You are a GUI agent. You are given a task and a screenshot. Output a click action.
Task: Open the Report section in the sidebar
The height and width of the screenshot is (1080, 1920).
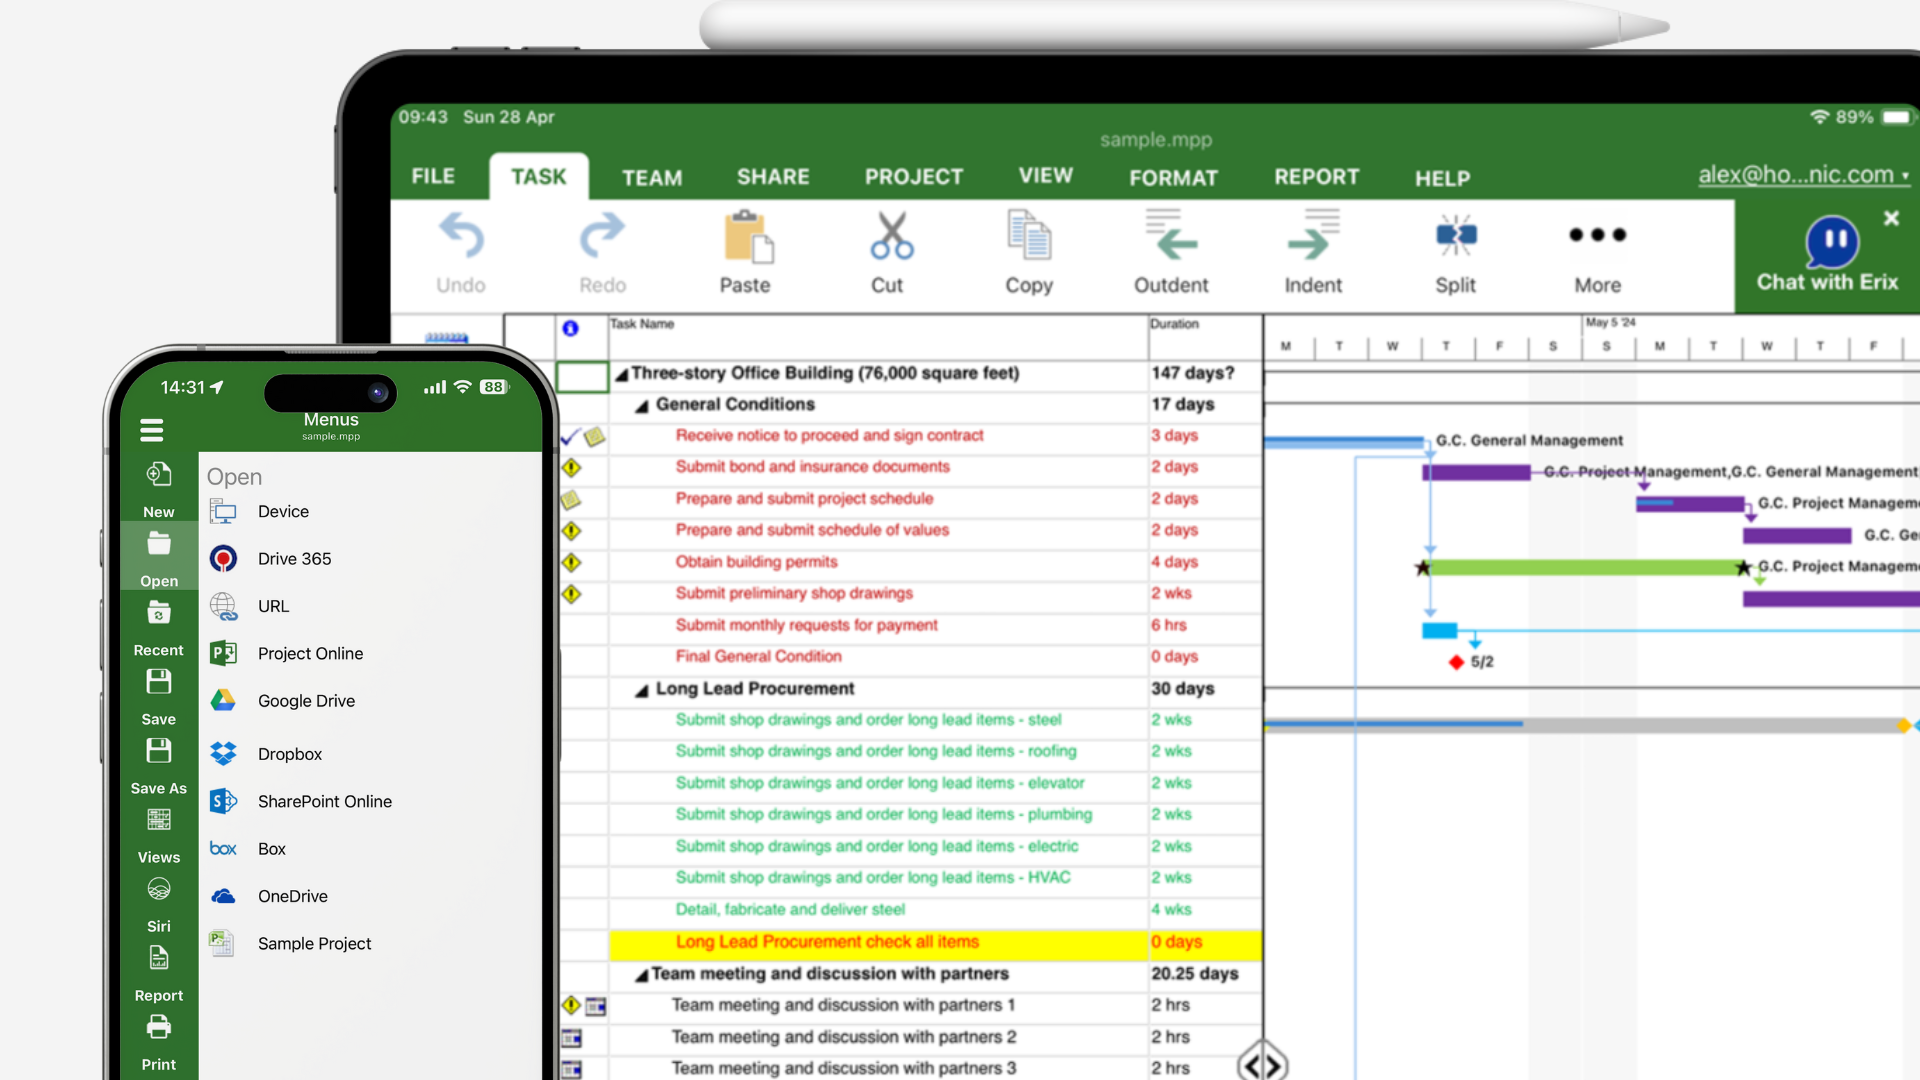pos(158,958)
